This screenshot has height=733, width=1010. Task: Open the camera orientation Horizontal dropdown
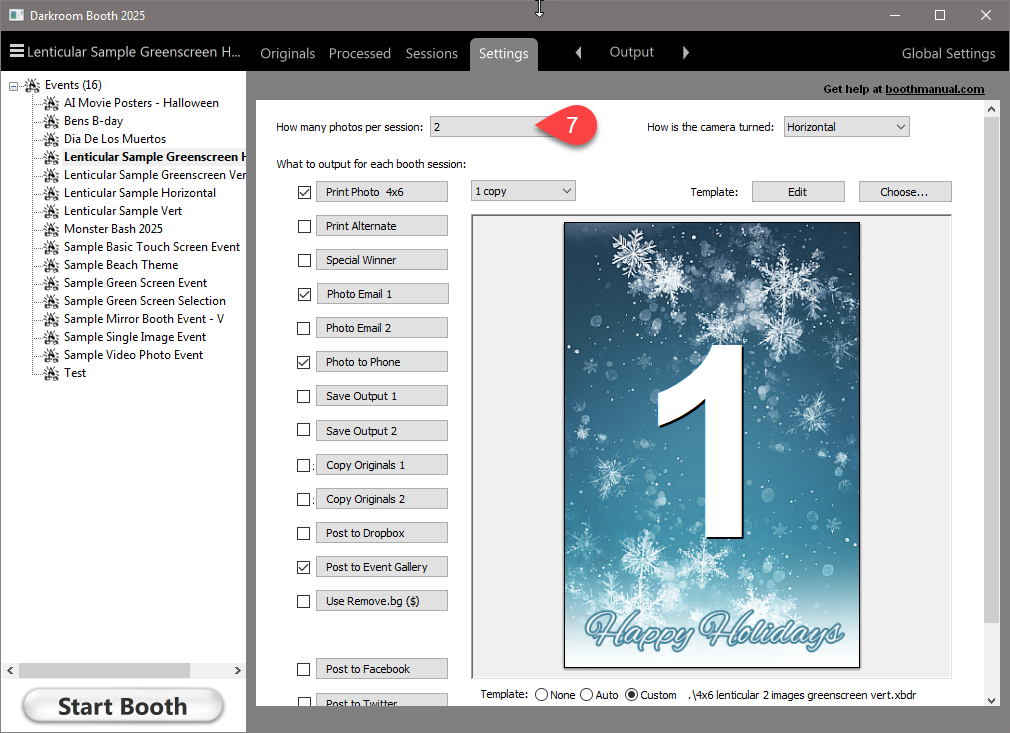(x=846, y=127)
